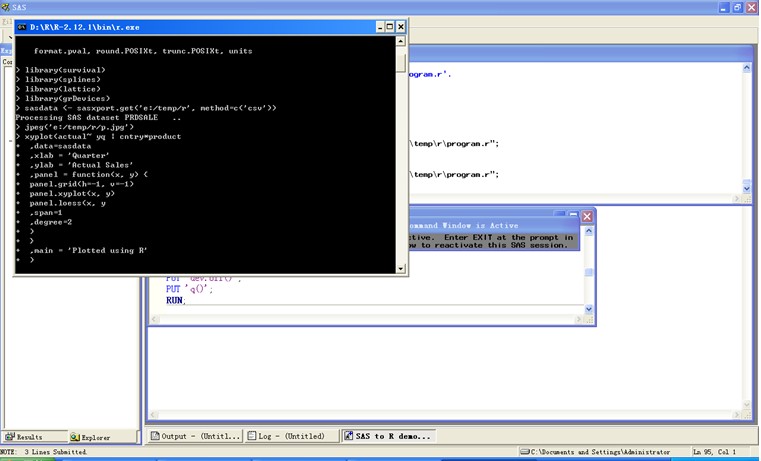The width and height of the screenshot is (761, 461).
Task: Click the RUN; statement in the editor
Action: [177, 300]
